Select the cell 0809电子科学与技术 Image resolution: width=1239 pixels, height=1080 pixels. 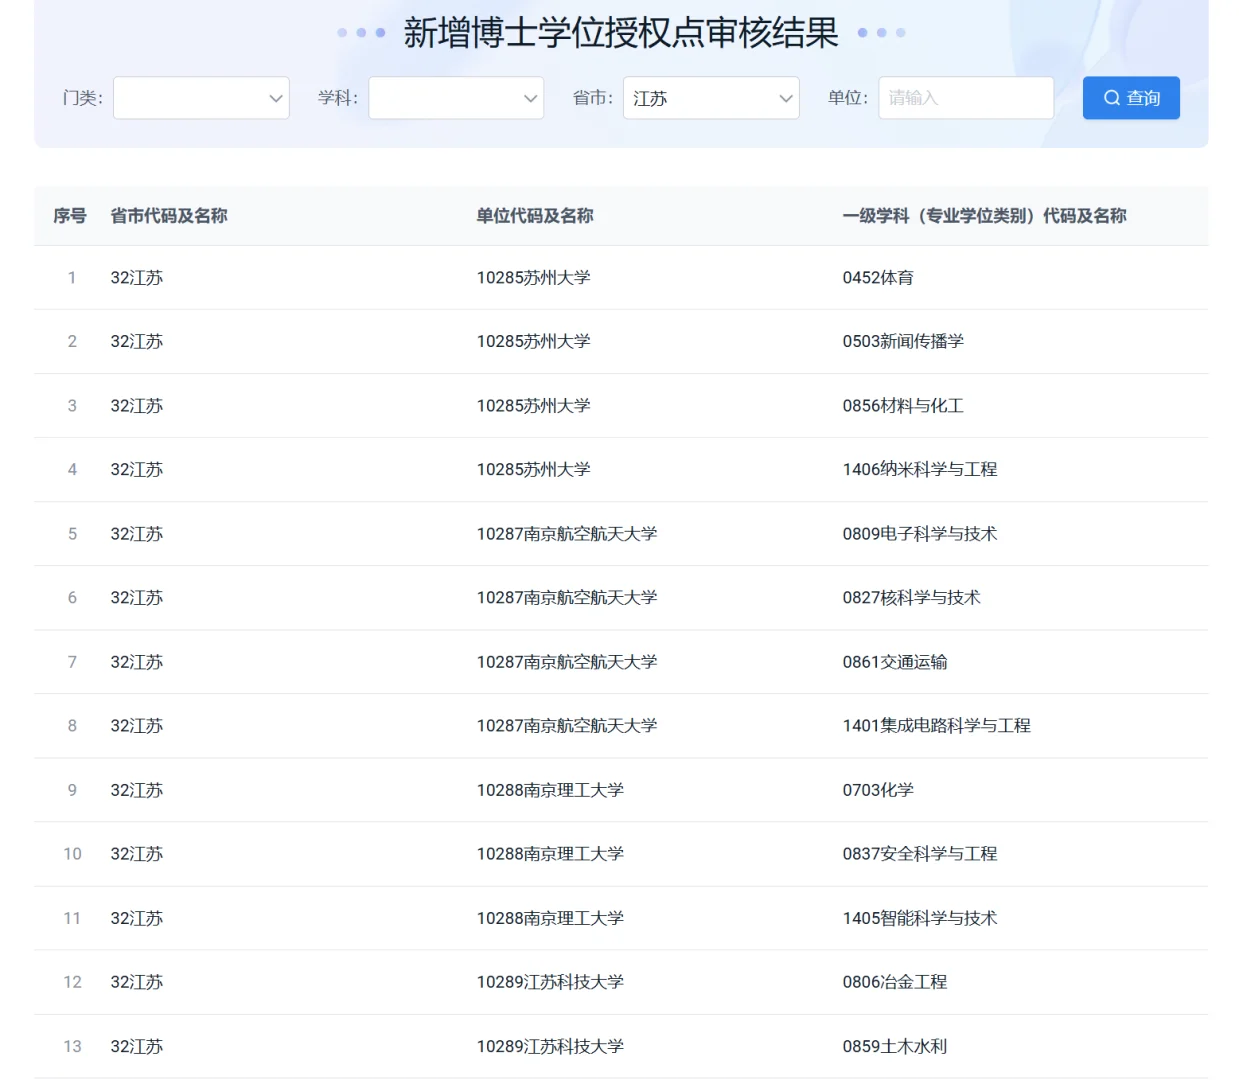tap(920, 534)
